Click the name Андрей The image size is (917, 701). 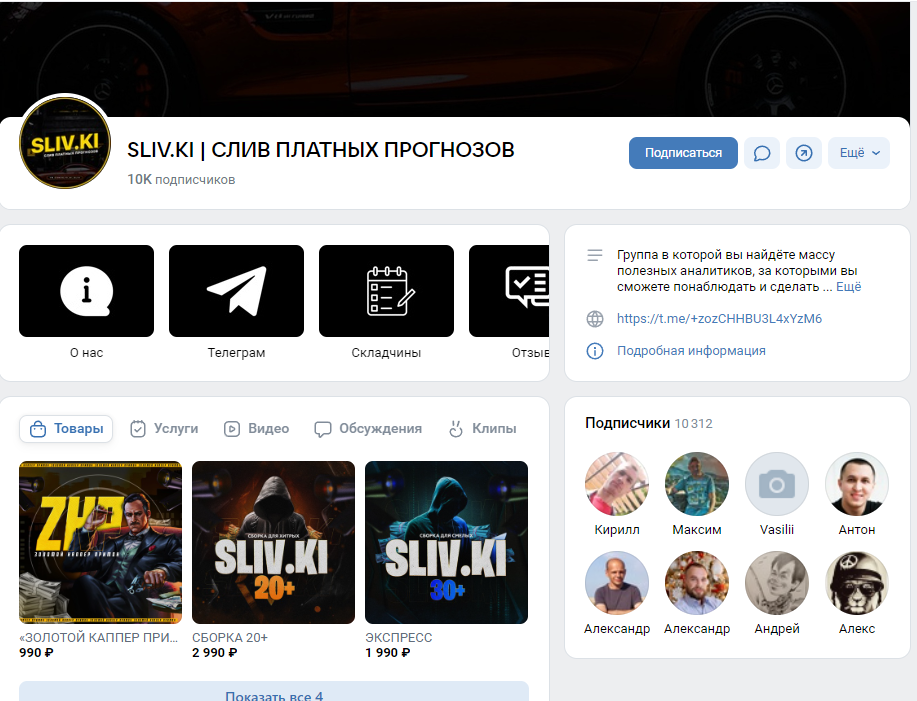[777, 629]
